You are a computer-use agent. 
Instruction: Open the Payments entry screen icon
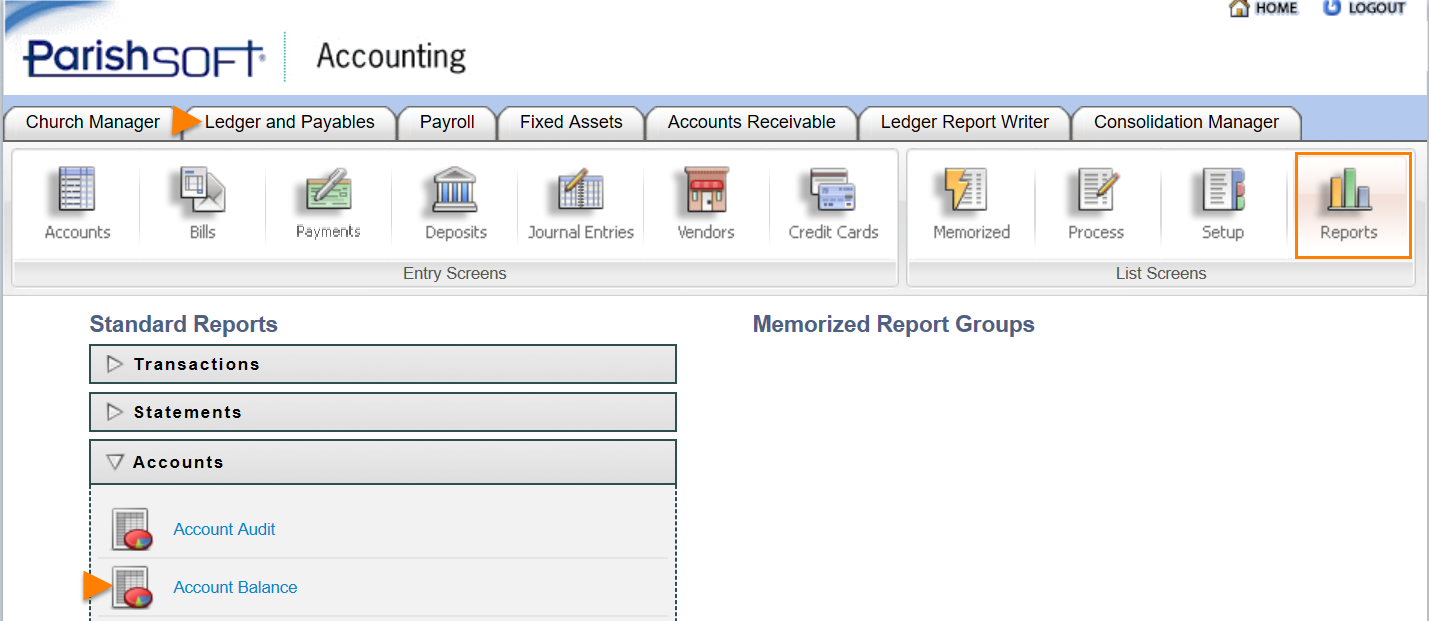pyautogui.click(x=327, y=190)
